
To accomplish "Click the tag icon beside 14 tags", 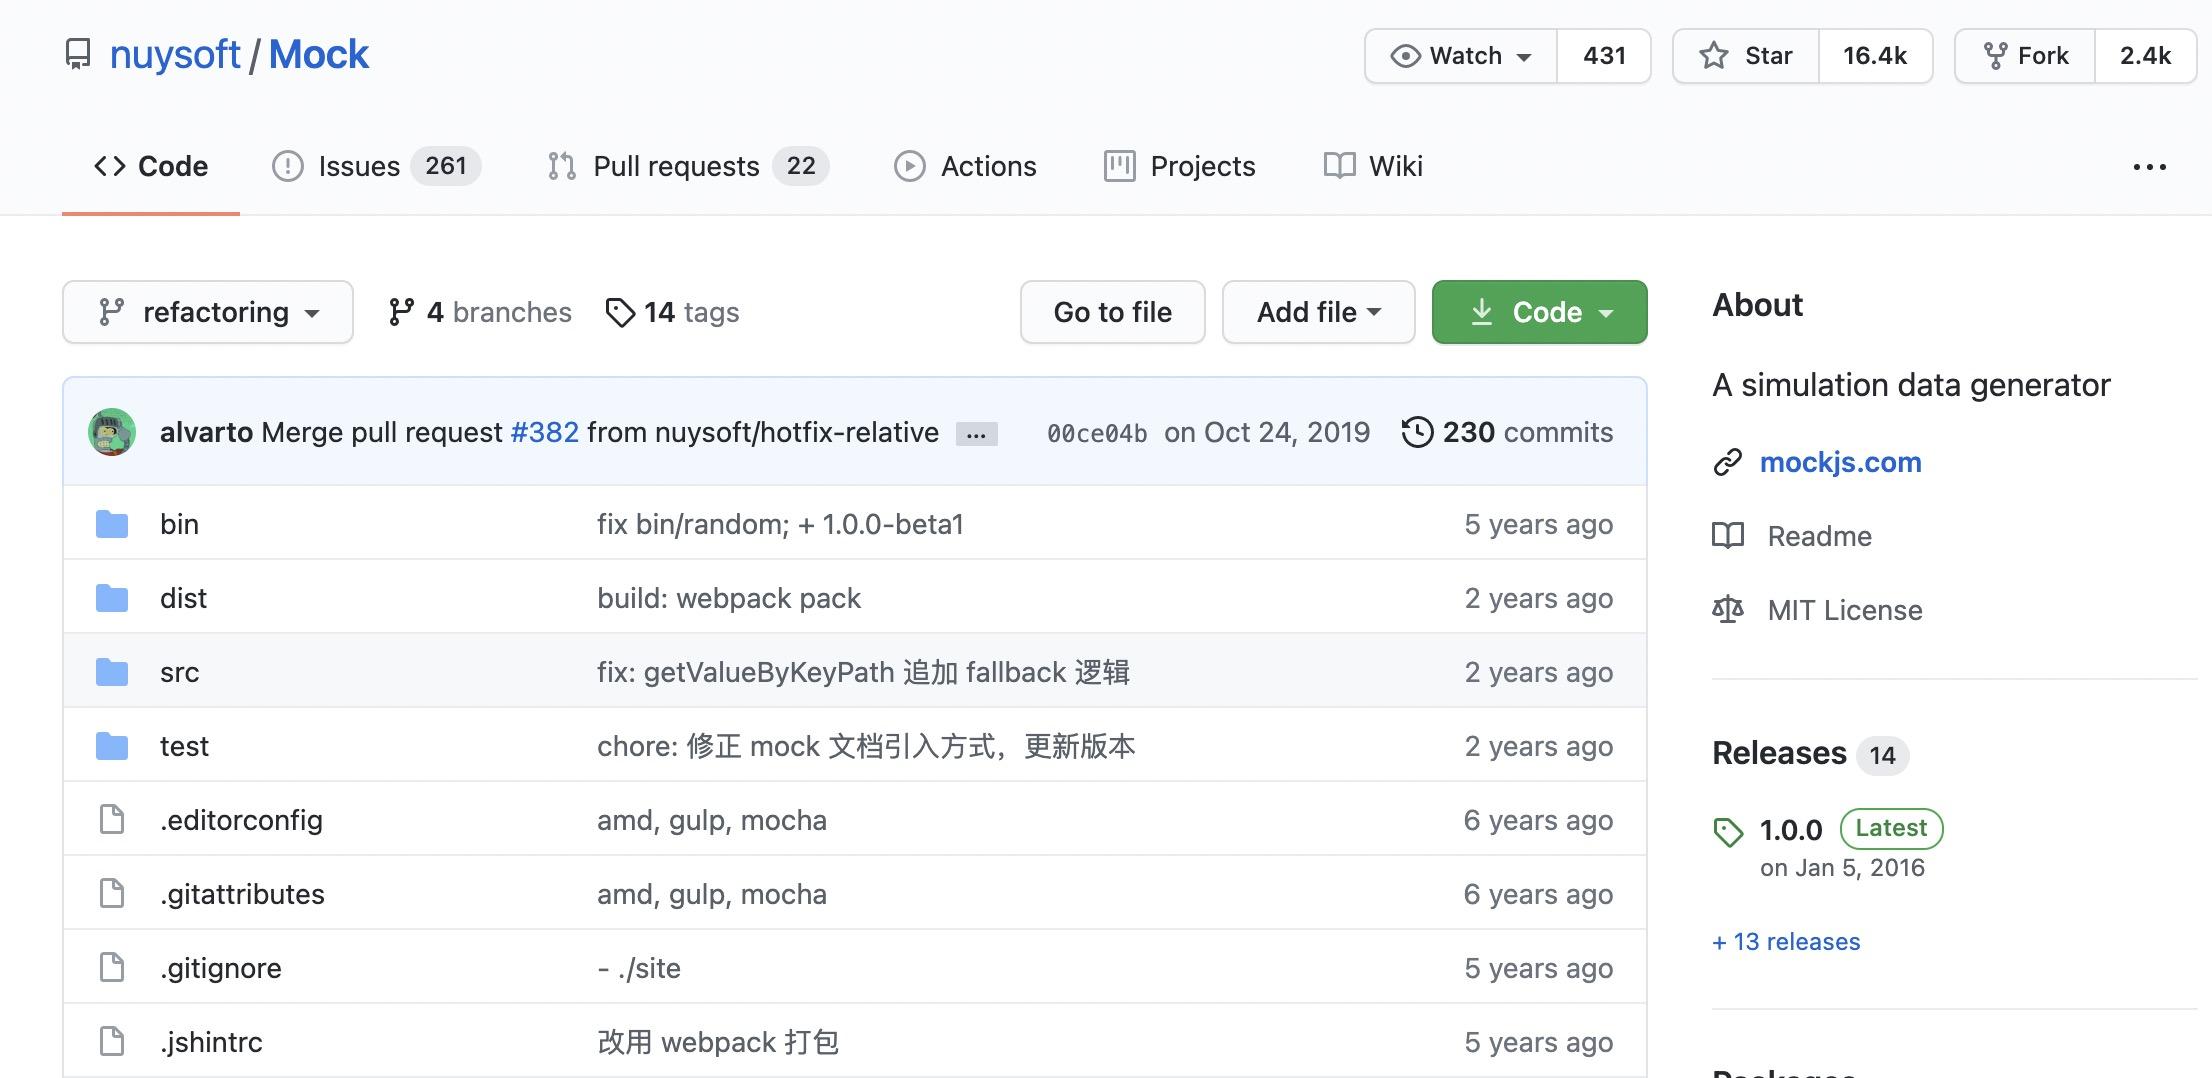I will pos(621,312).
